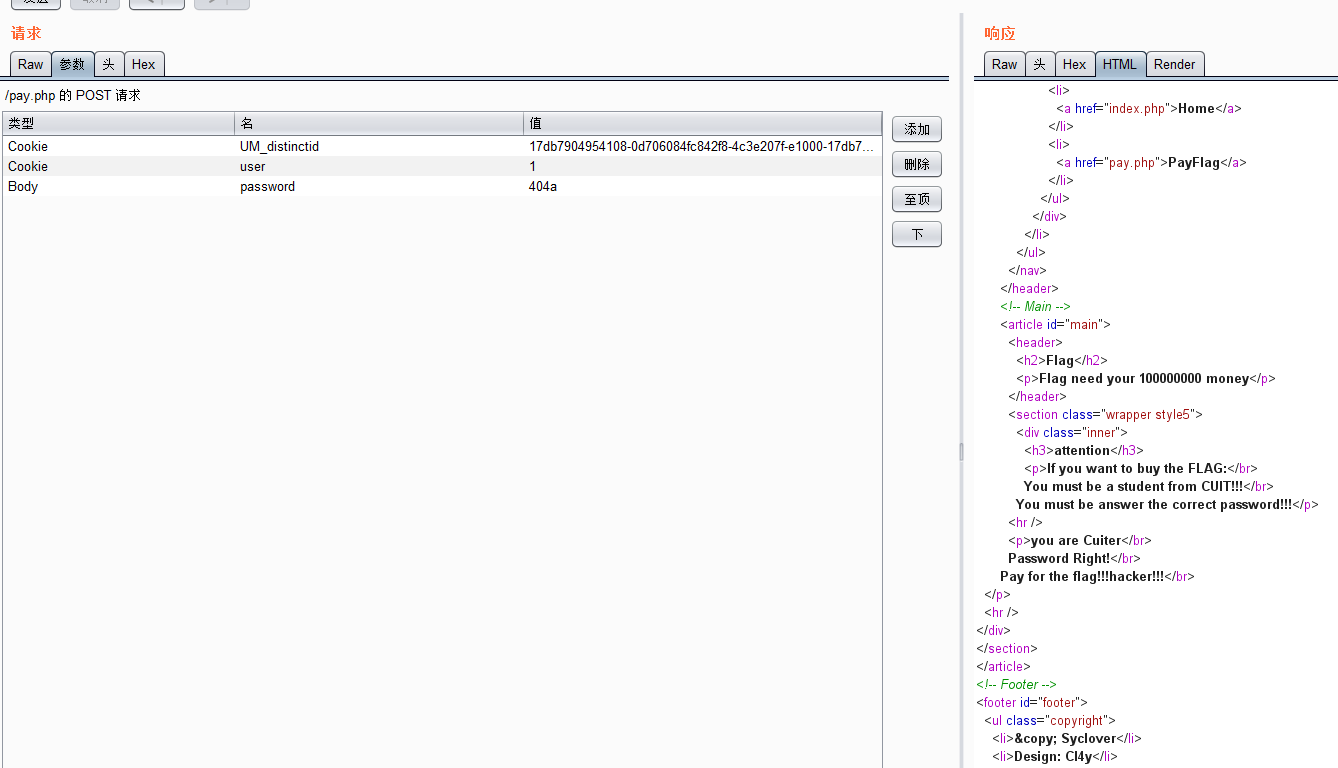The width and height of the screenshot is (1338, 768).
Task: Click the inner class value
Action: point(1103,432)
